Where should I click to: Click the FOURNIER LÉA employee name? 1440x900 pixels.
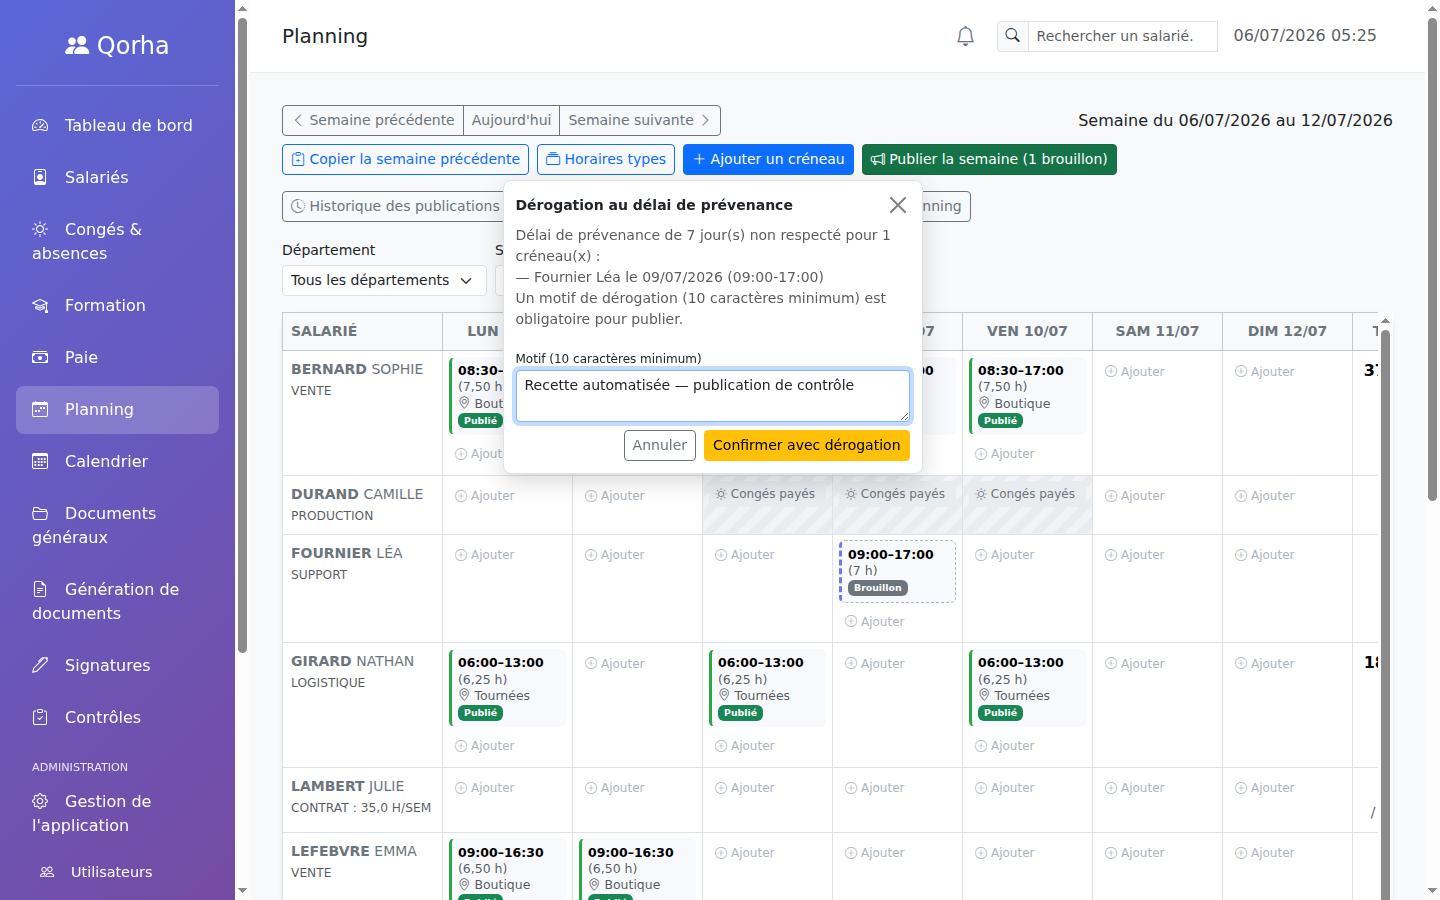(346, 553)
